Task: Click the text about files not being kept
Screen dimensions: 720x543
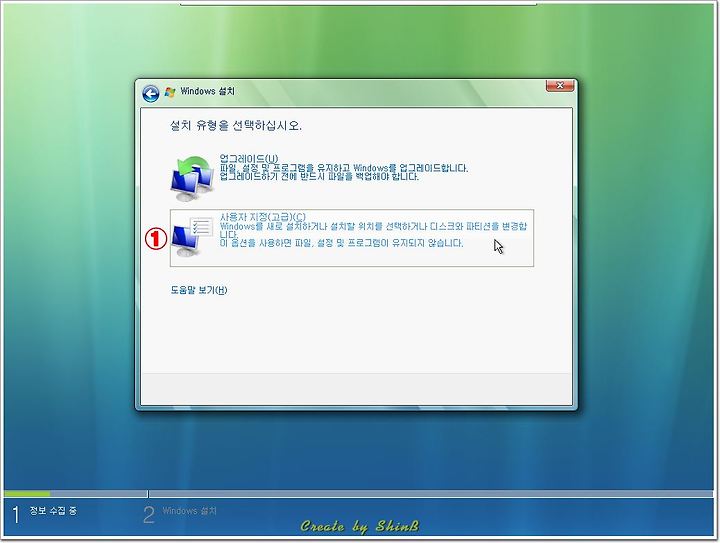Action: point(342,243)
